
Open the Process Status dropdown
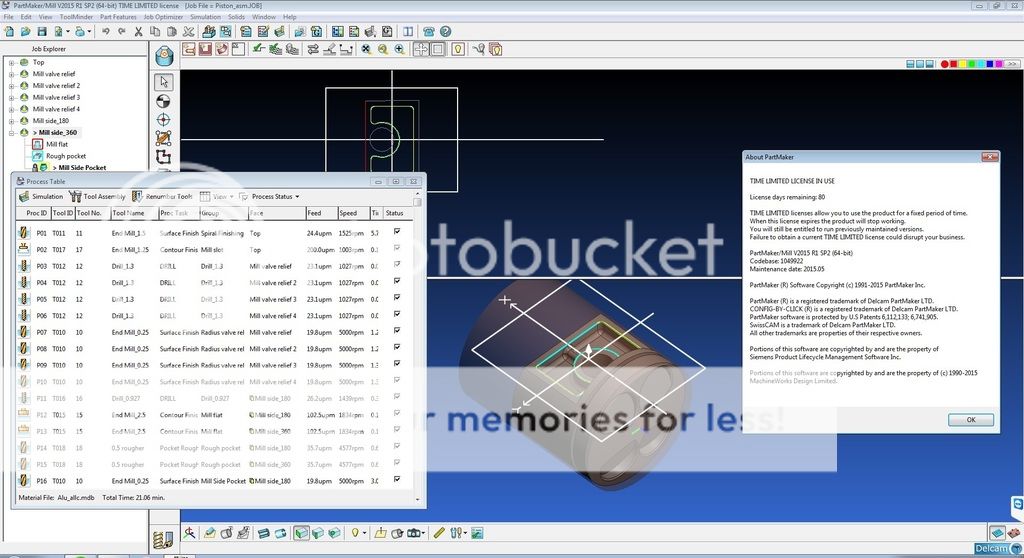275,196
